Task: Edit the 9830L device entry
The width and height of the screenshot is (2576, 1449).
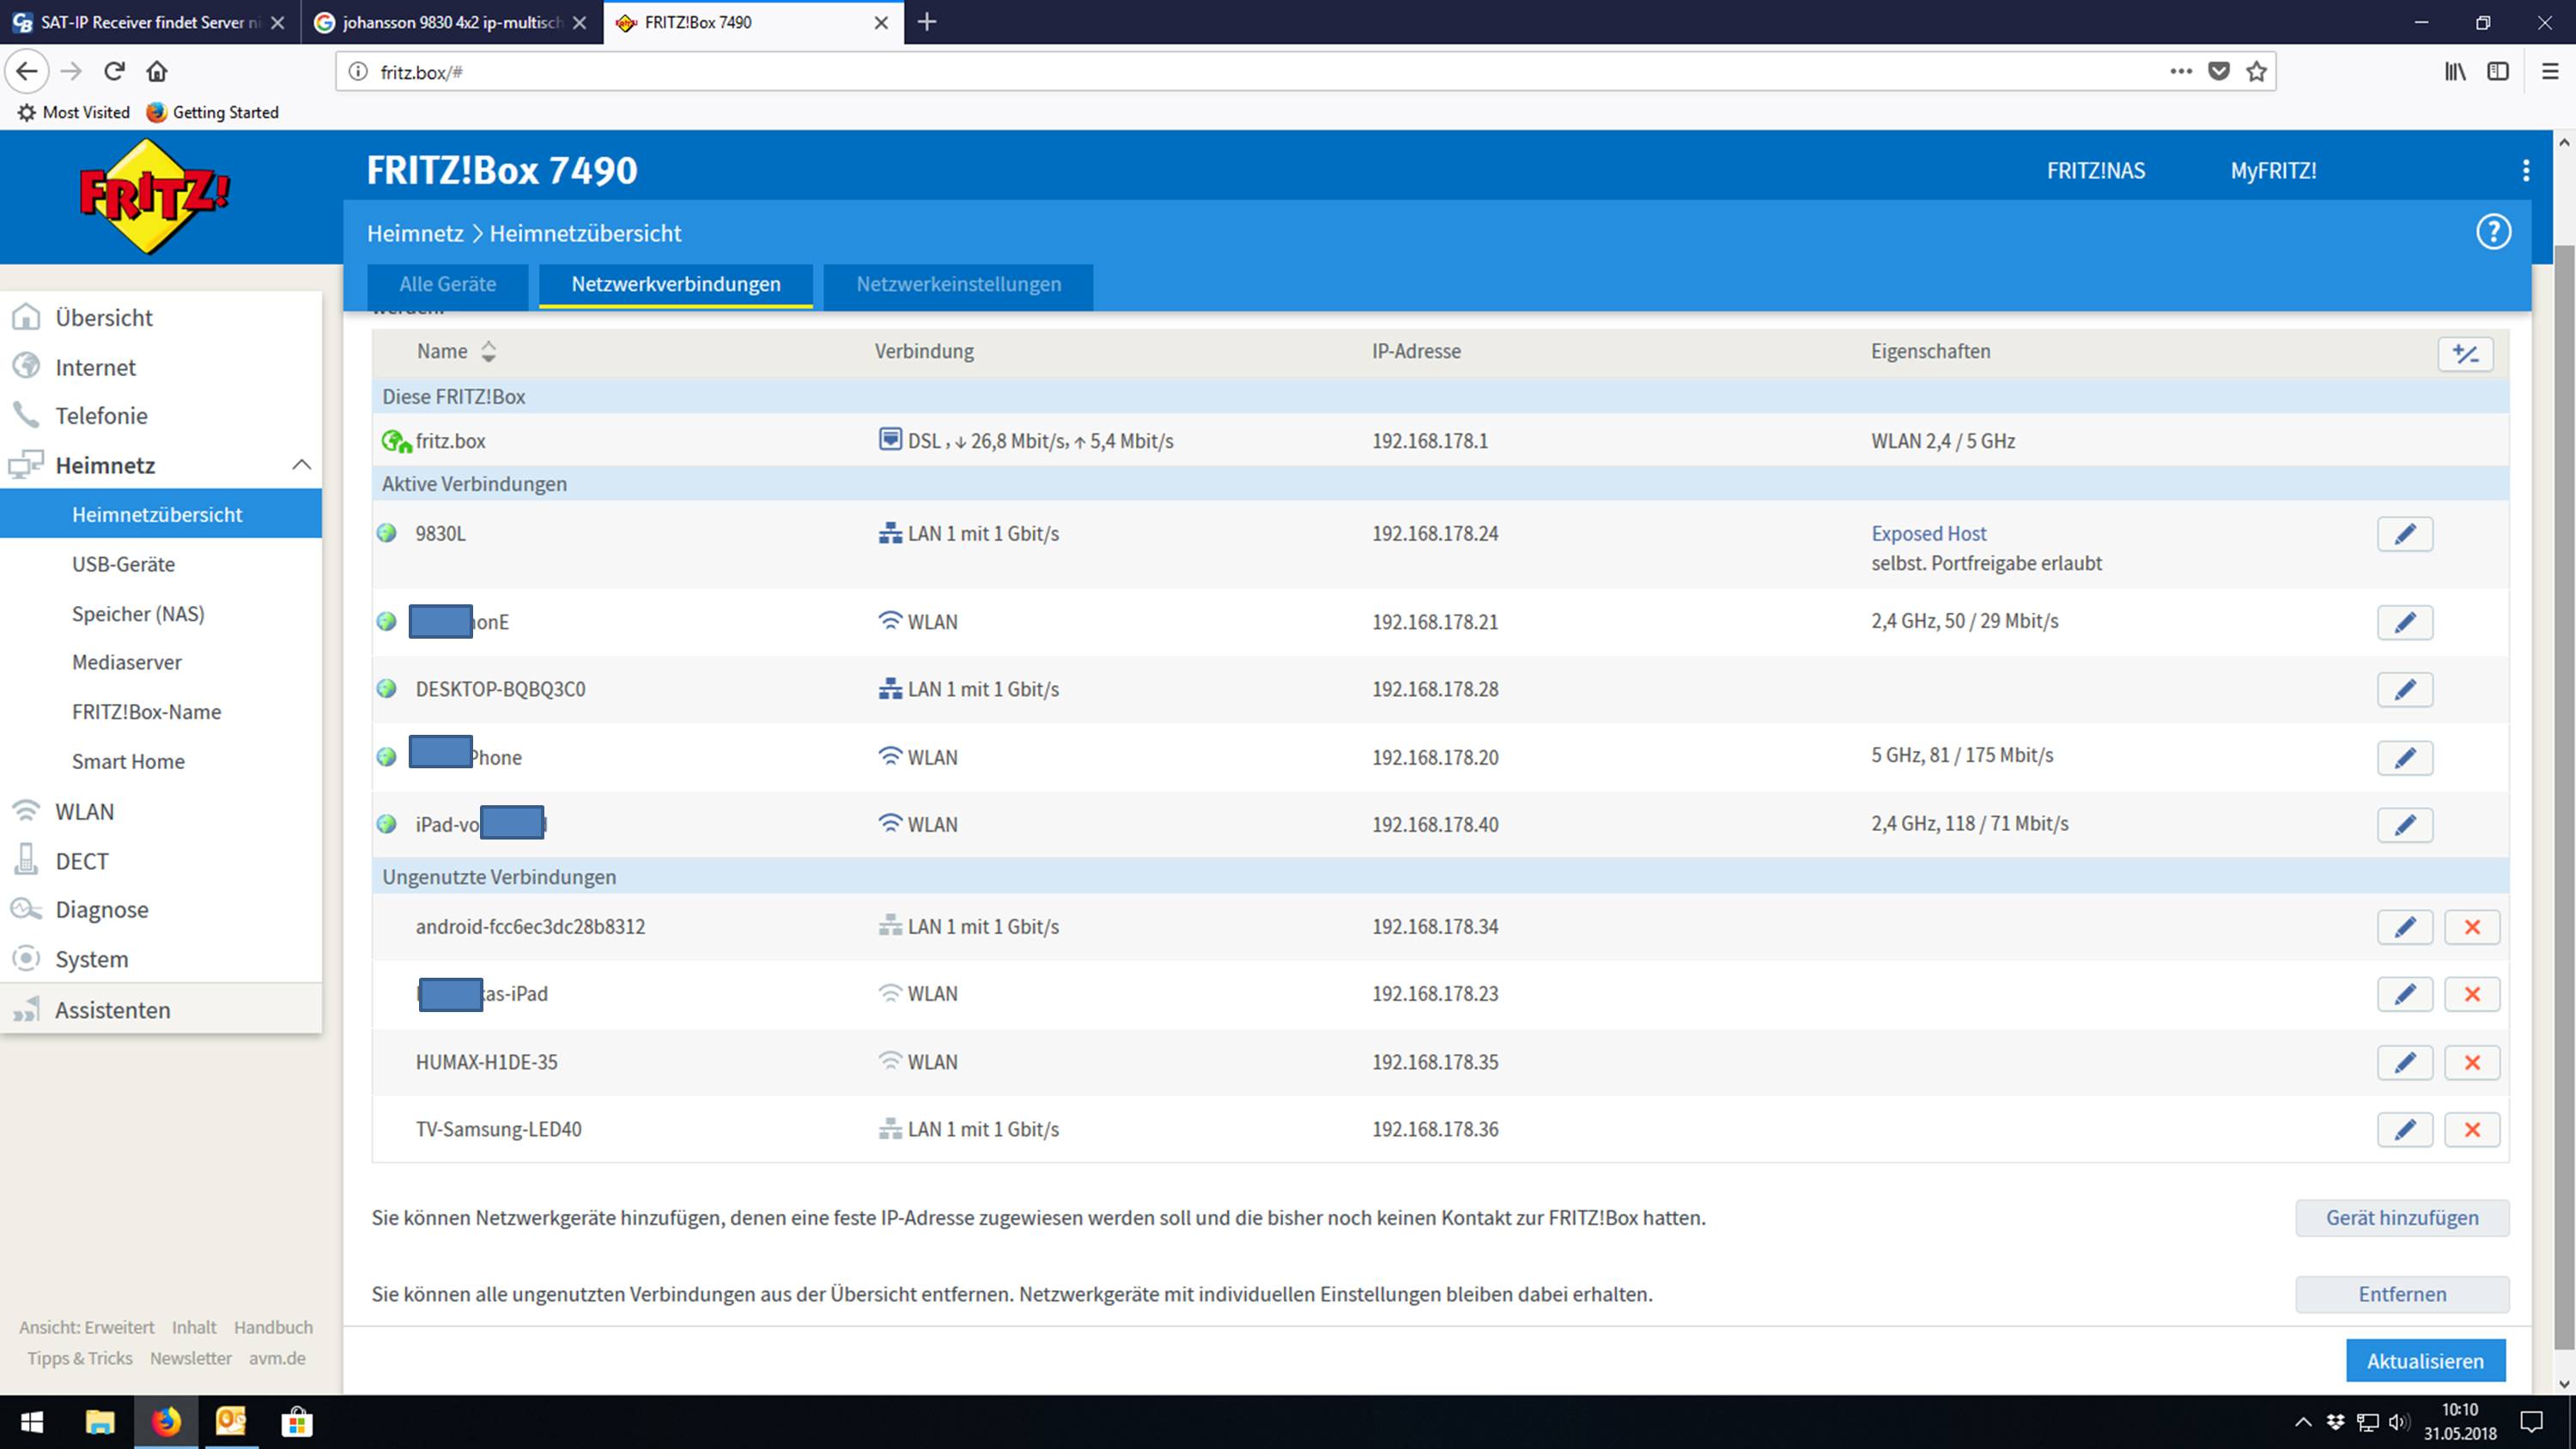Action: (x=2404, y=534)
